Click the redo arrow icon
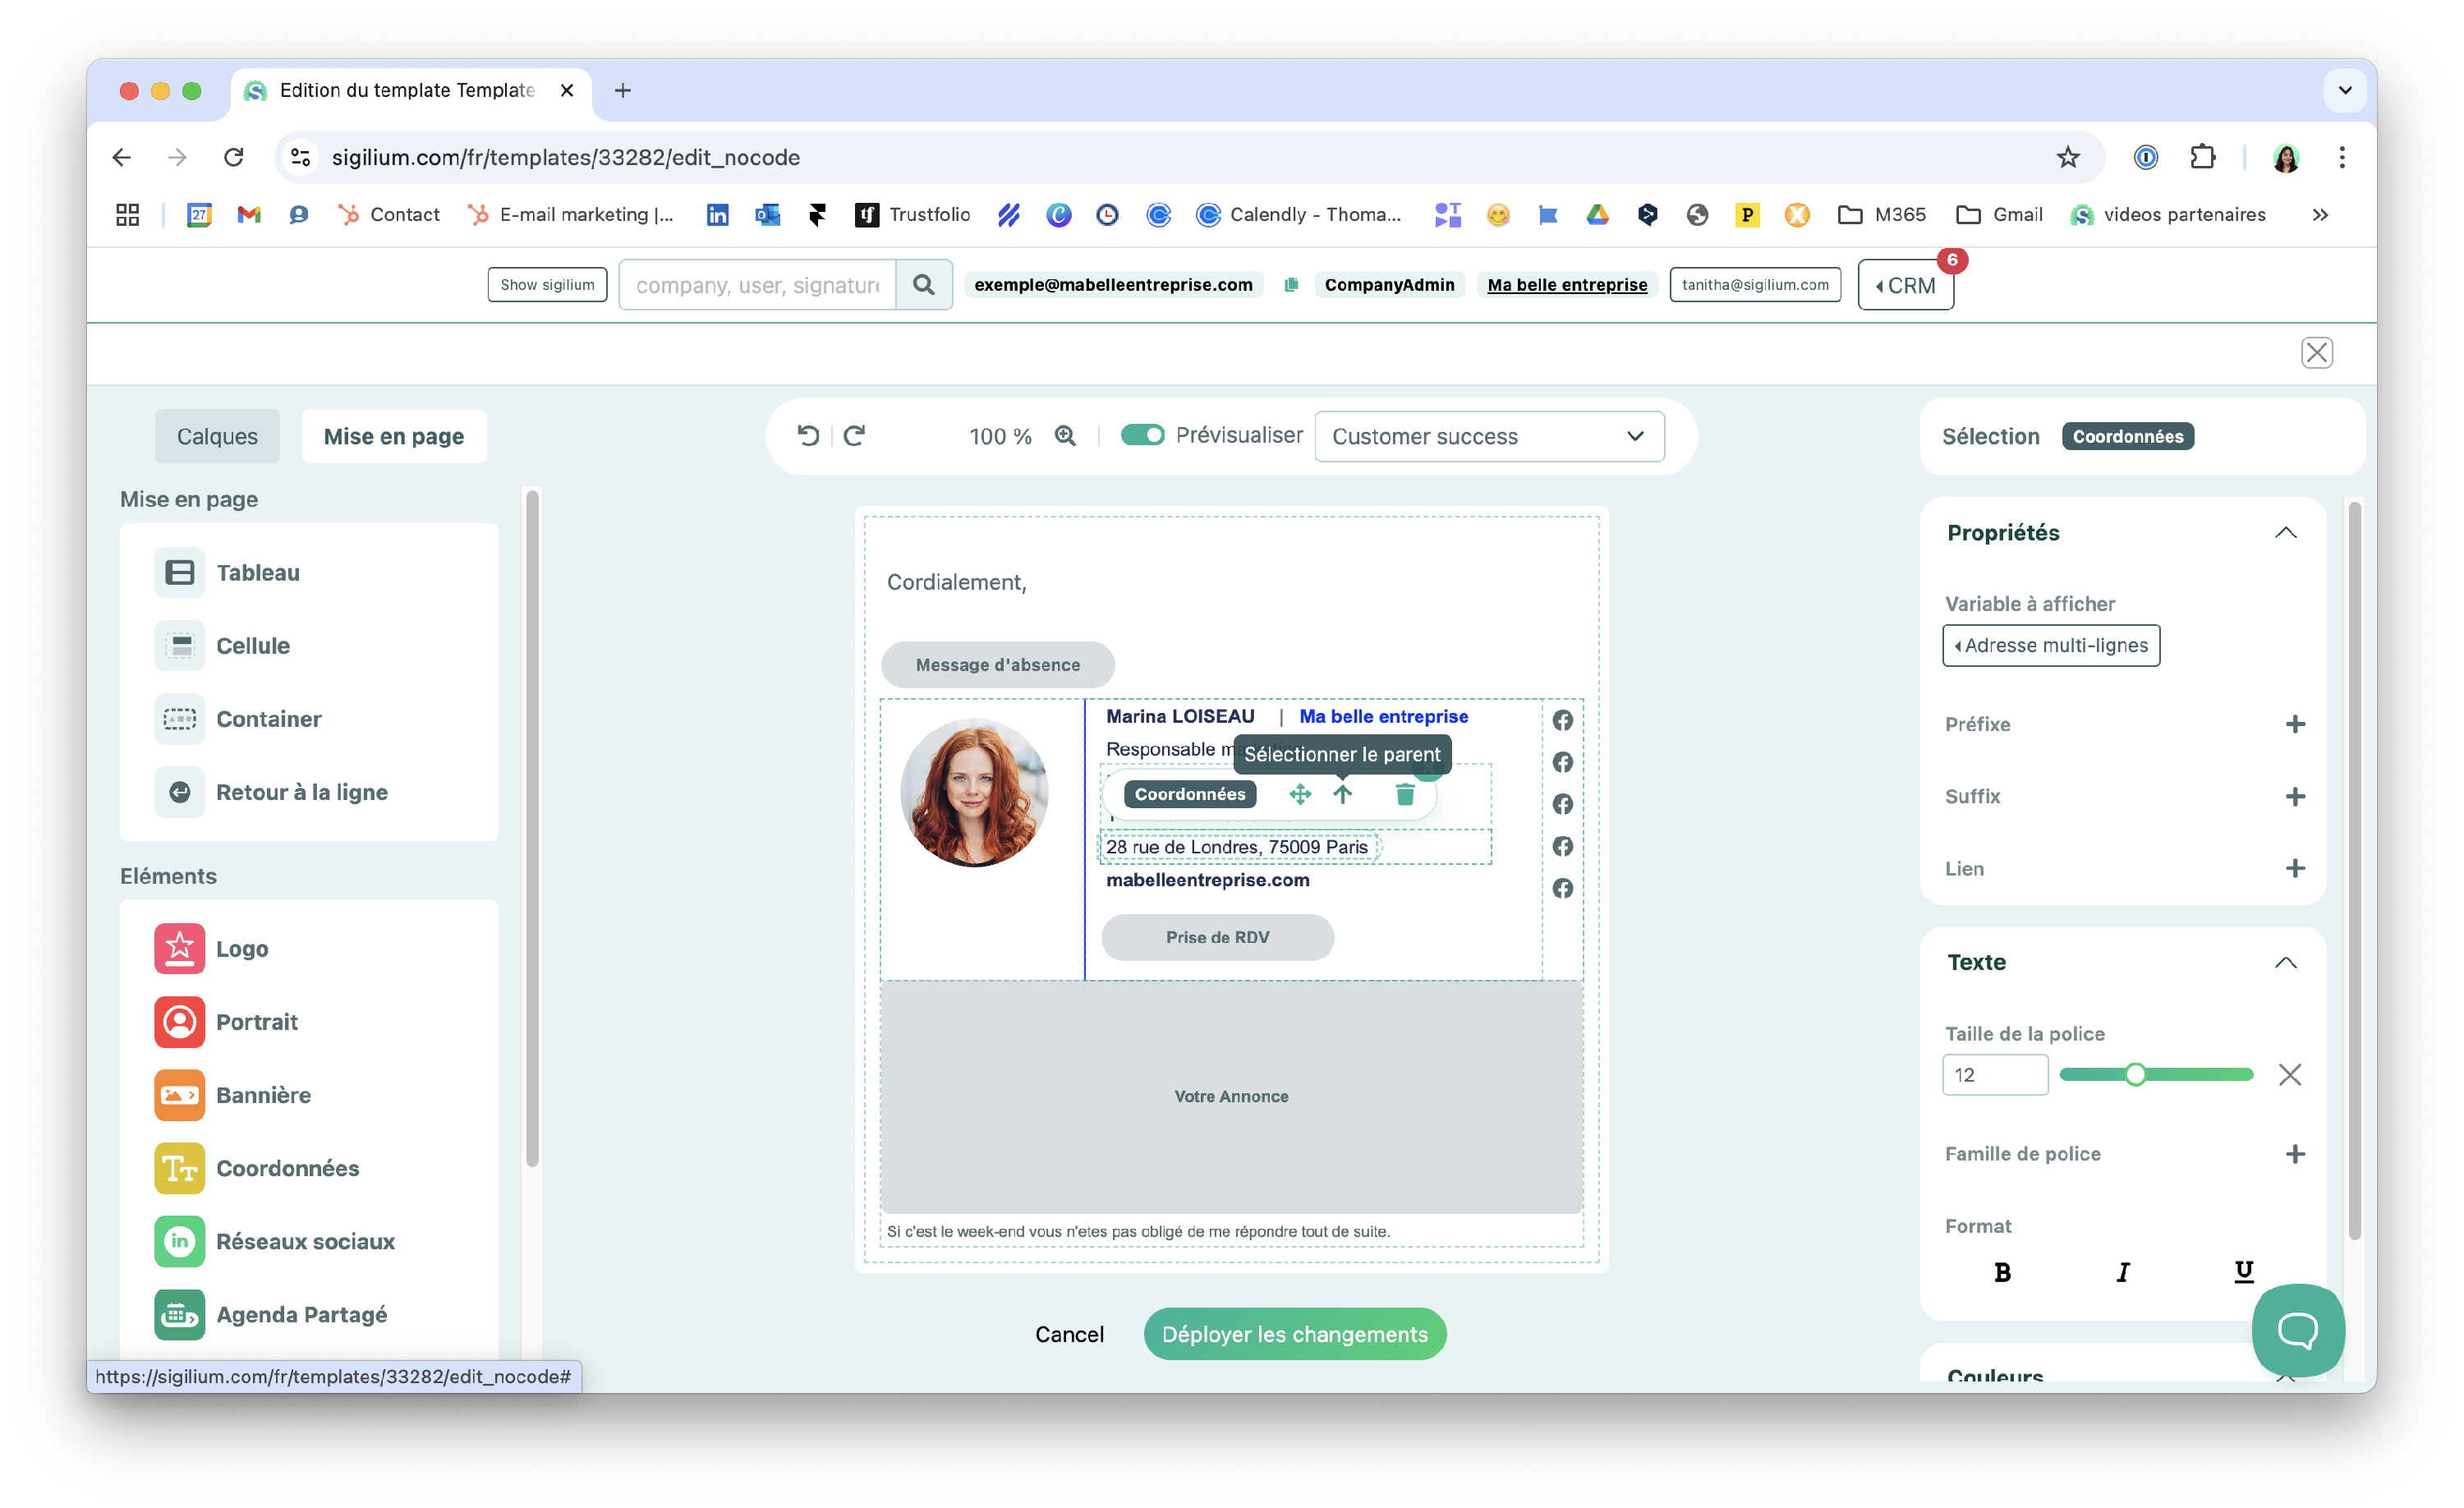 click(854, 436)
